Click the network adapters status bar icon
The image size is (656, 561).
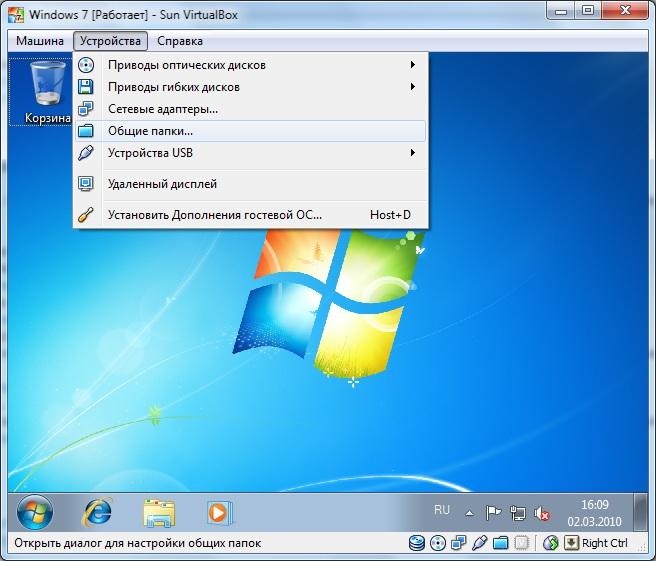click(x=458, y=543)
